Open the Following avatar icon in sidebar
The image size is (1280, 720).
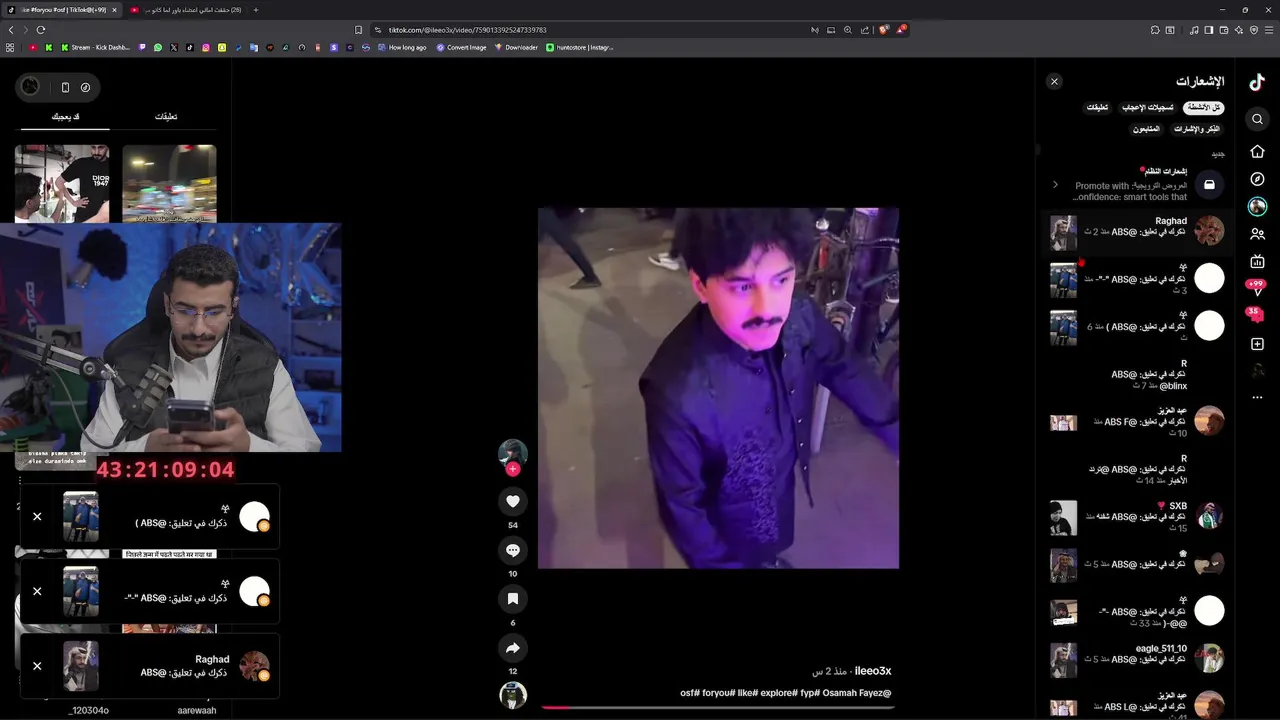pyautogui.click(x=1257, y=207)
